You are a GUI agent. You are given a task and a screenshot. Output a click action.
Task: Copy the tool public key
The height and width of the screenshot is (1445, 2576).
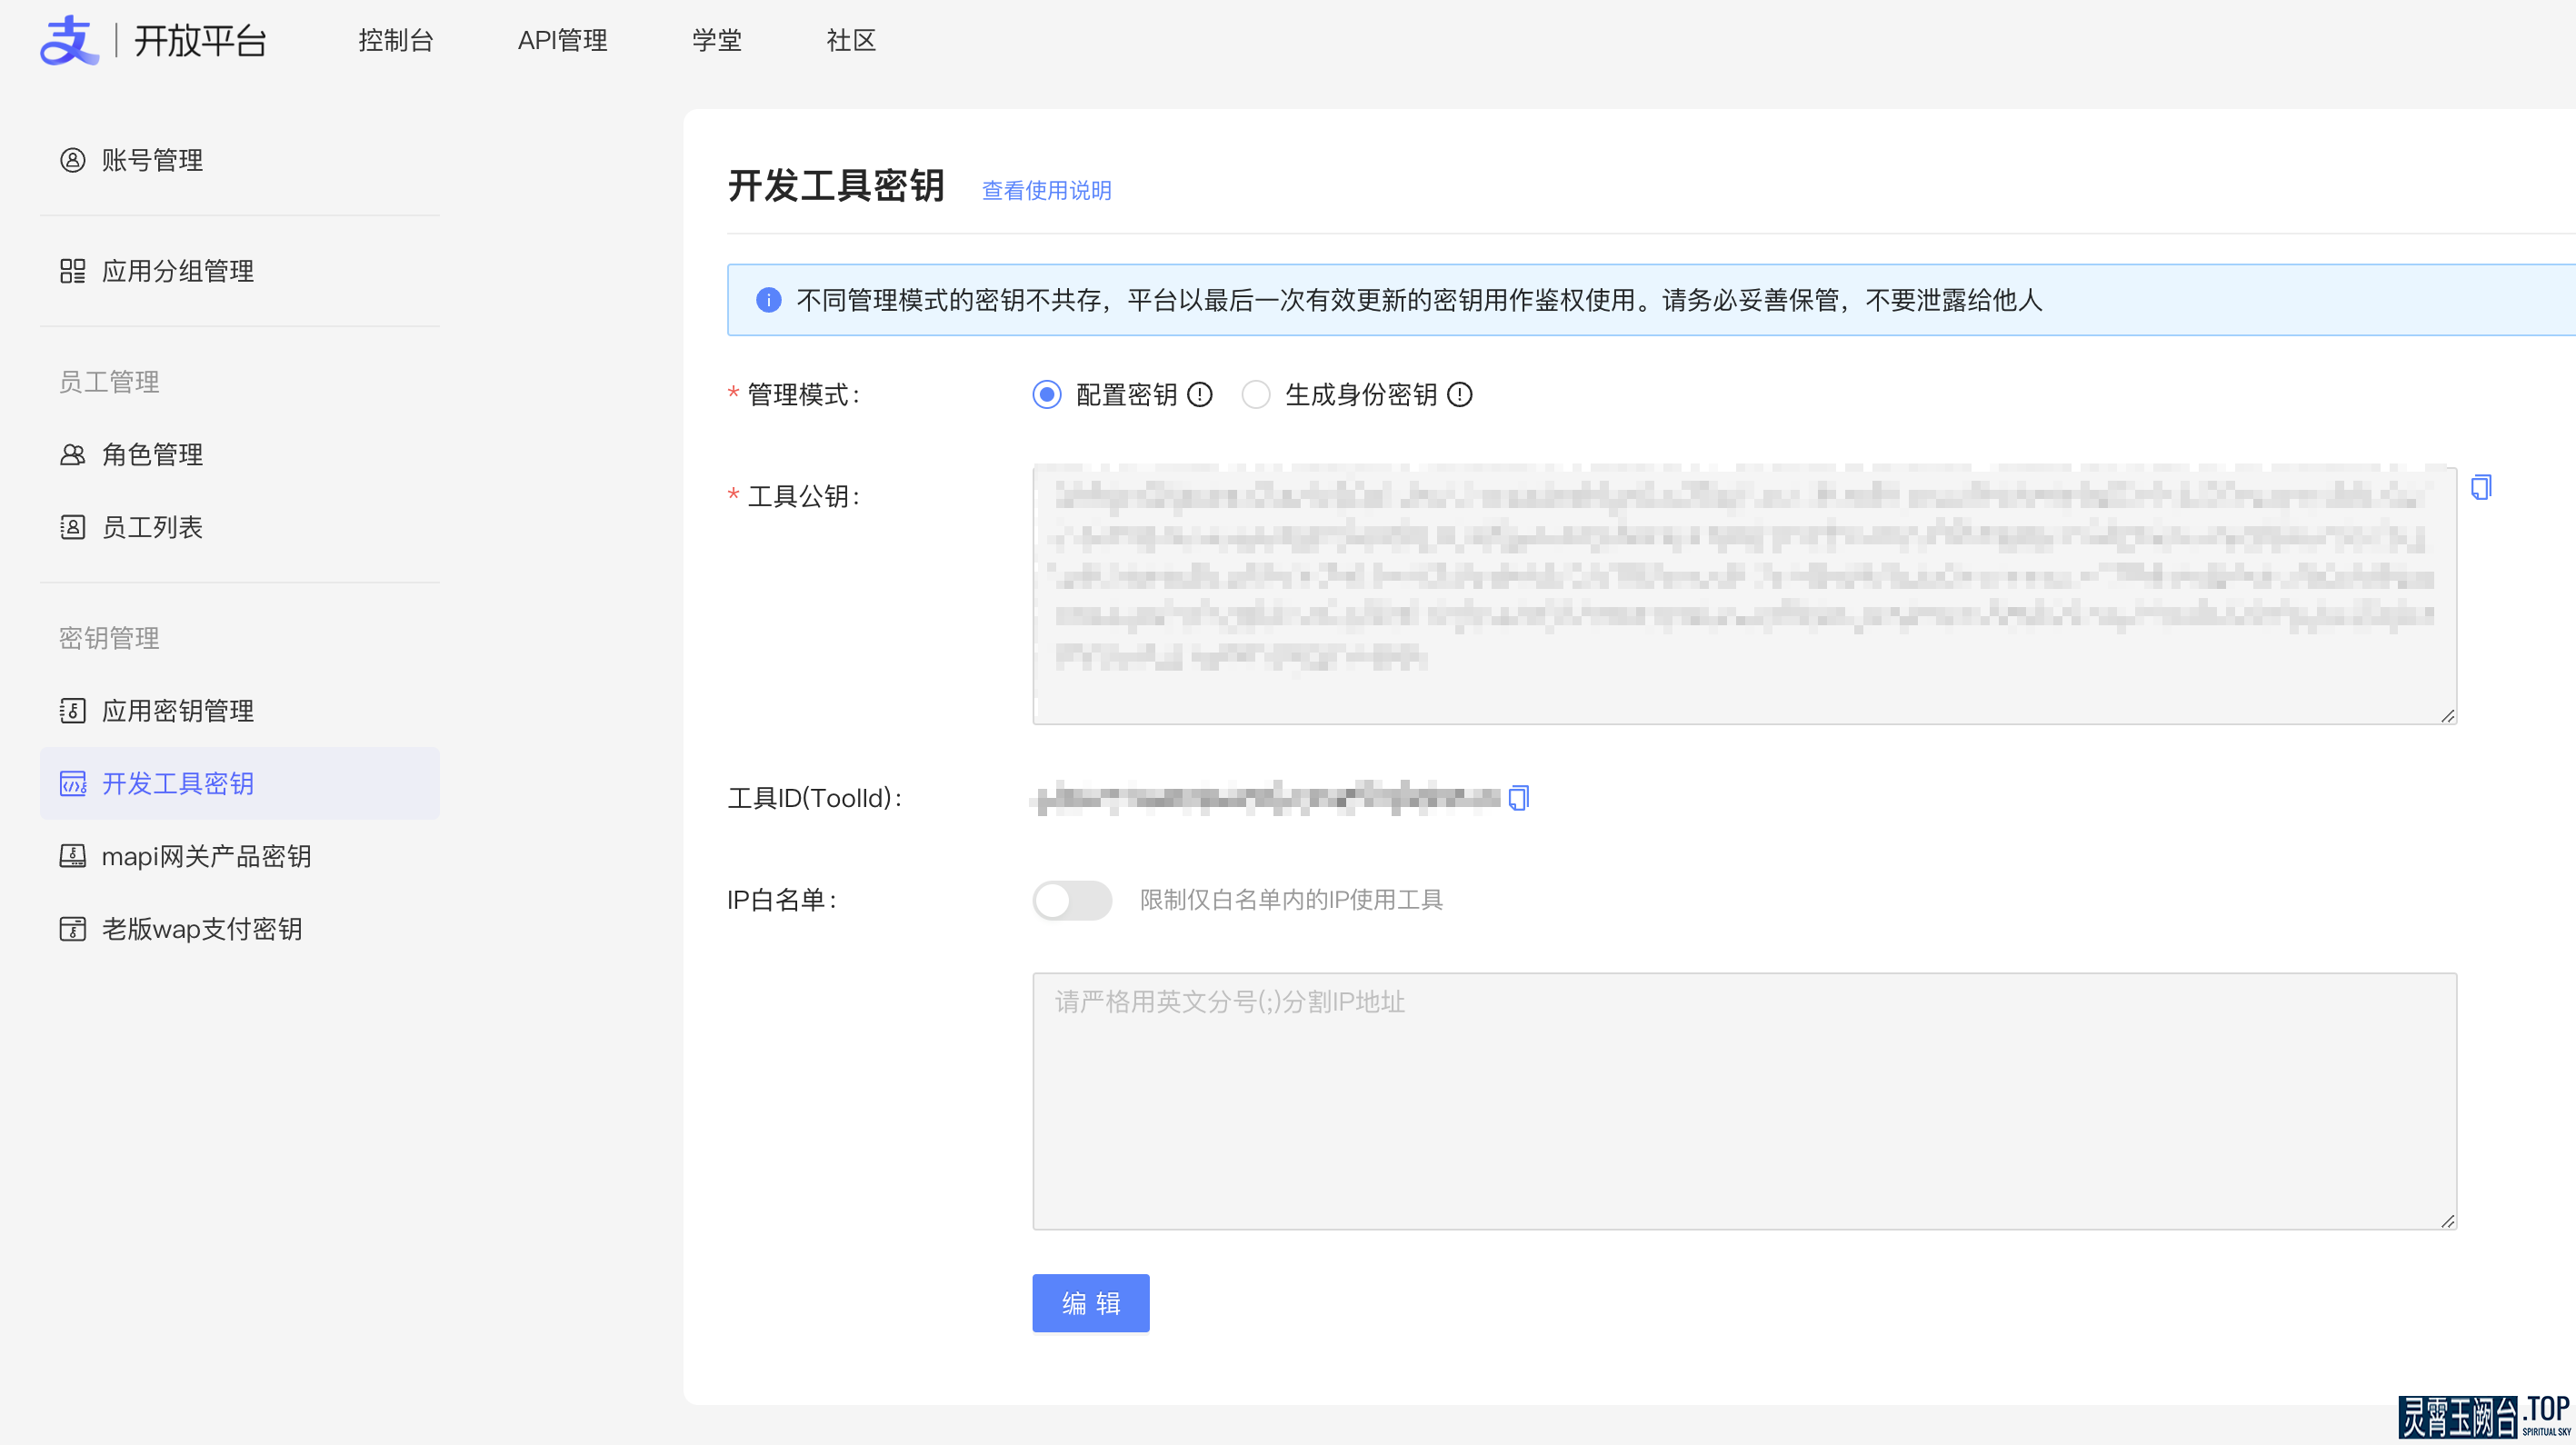[x=2481, y=487]
